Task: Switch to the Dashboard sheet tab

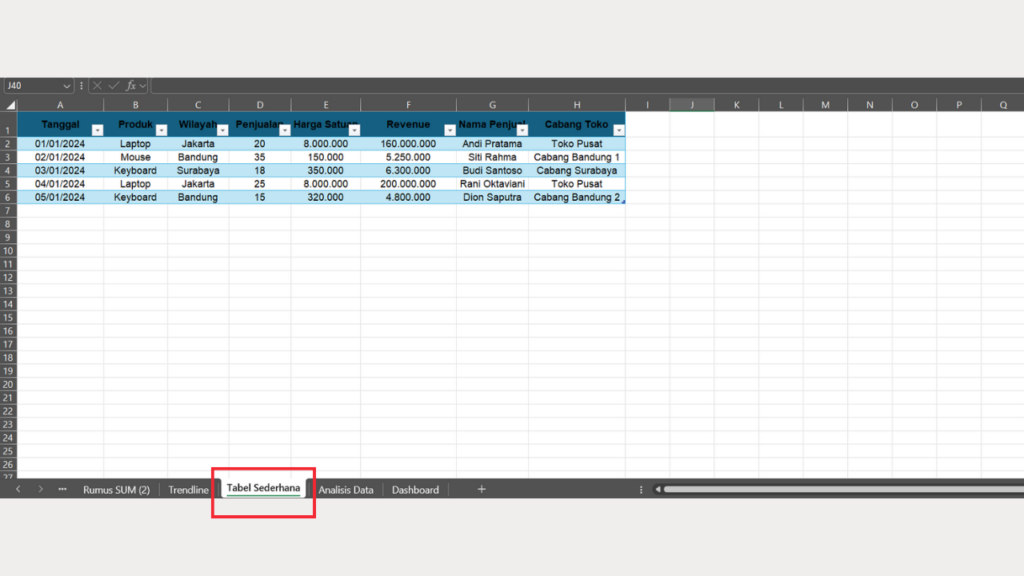Action: point(415,490)
